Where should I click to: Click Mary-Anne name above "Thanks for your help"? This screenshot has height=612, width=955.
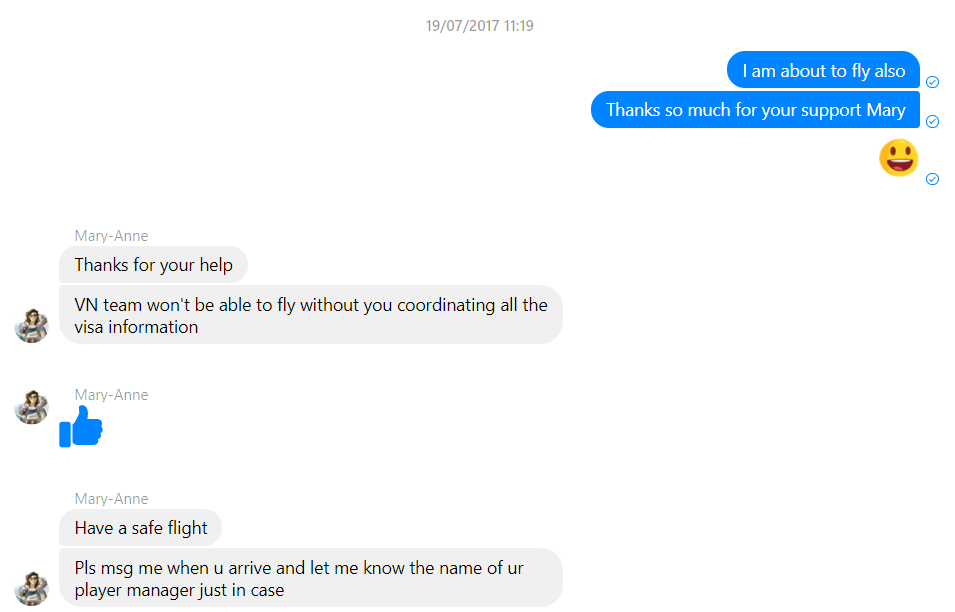point(111,236)
